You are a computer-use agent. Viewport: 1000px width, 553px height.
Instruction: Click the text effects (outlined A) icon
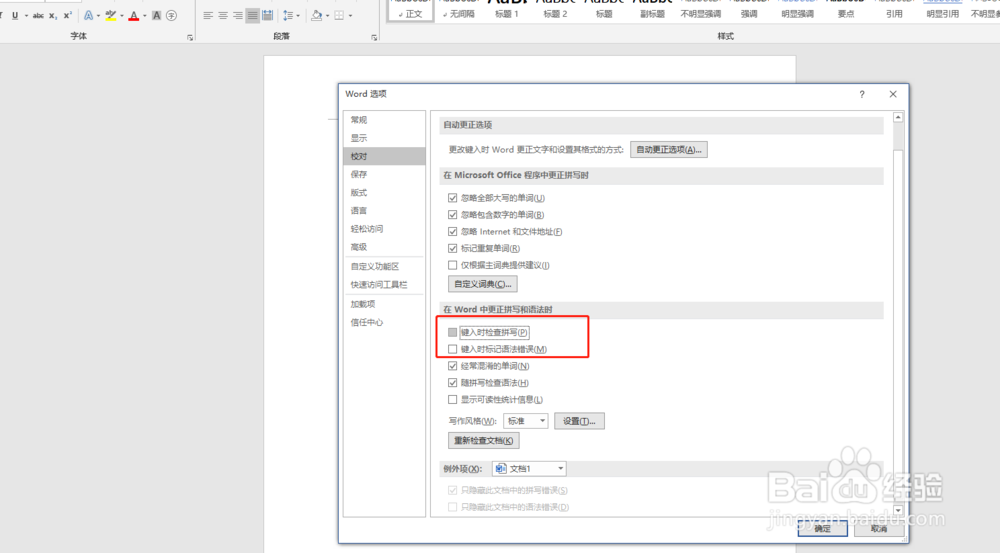[x=88, y=15]
